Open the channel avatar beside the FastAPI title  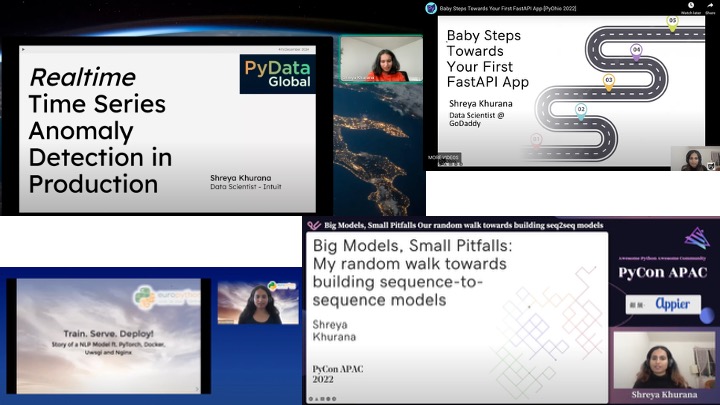(x=432, y=8)
